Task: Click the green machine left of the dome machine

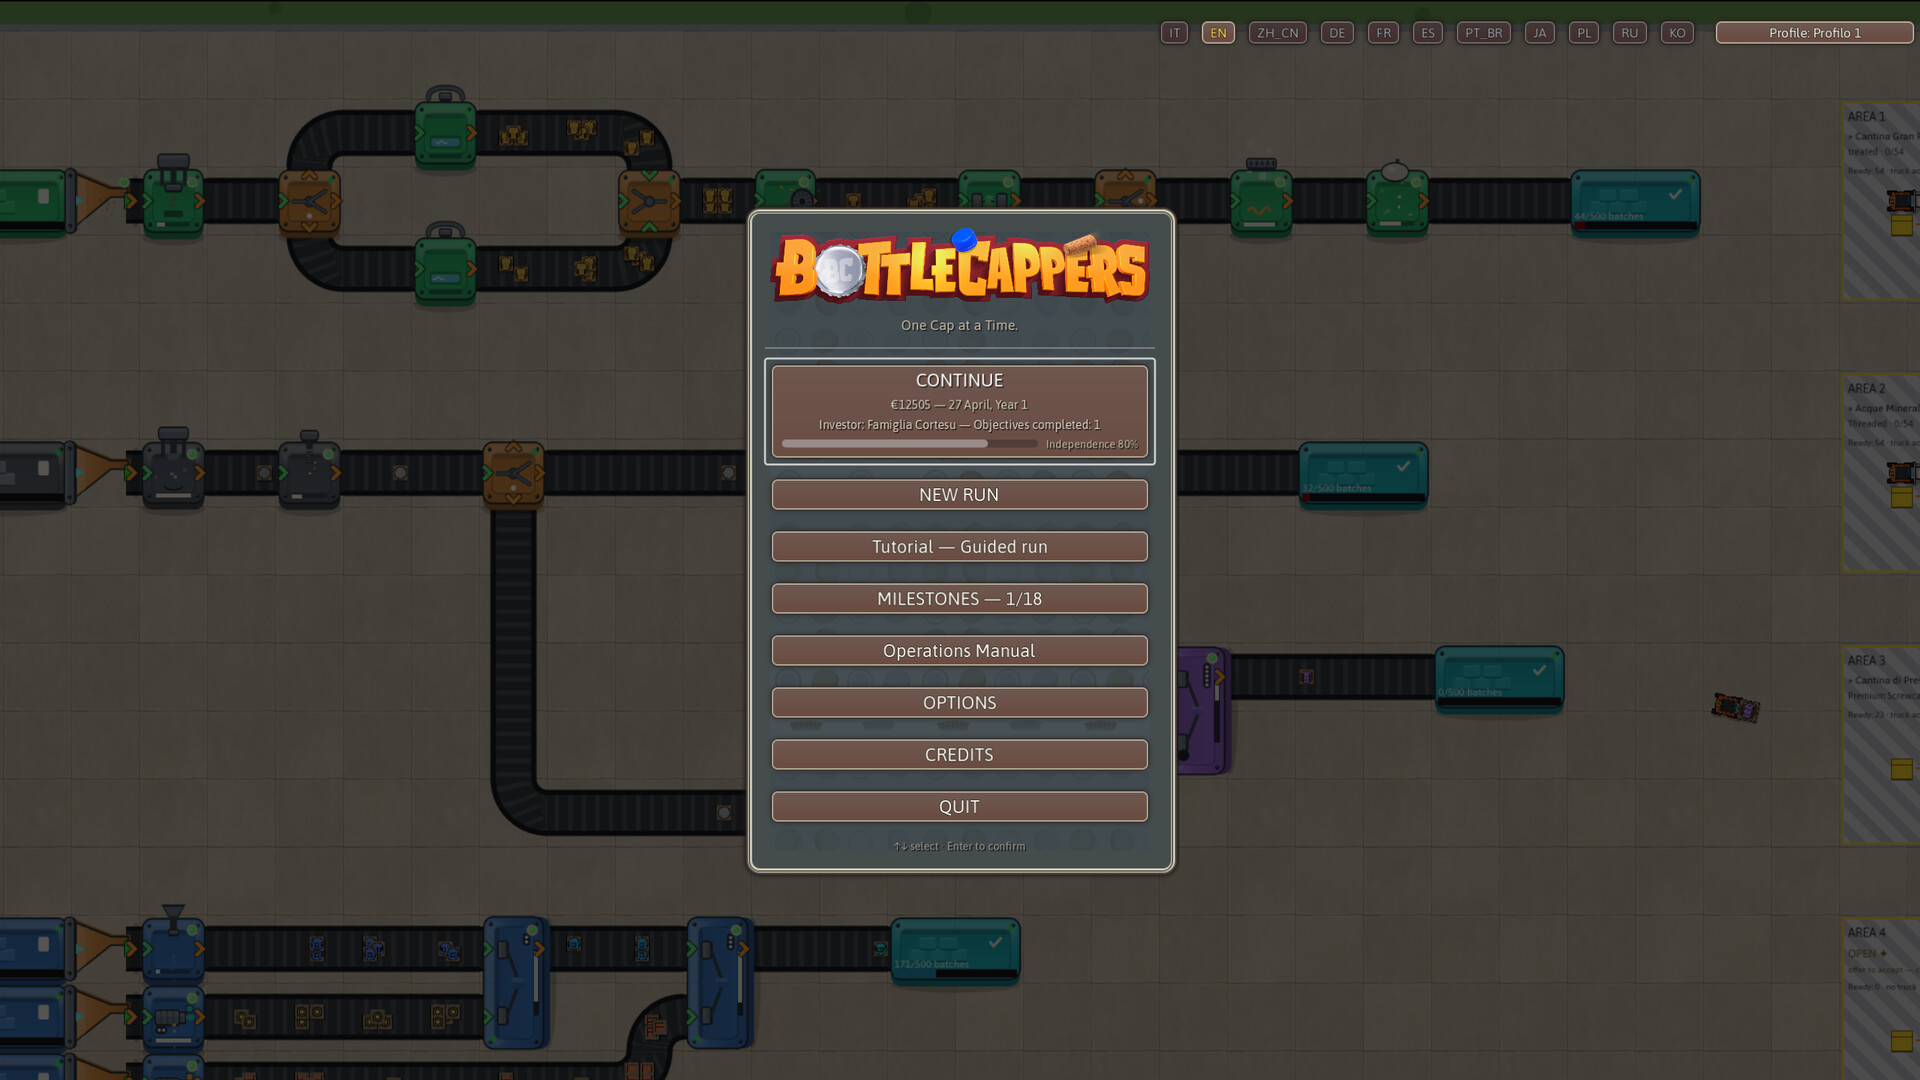Action: coord(1261,199)
